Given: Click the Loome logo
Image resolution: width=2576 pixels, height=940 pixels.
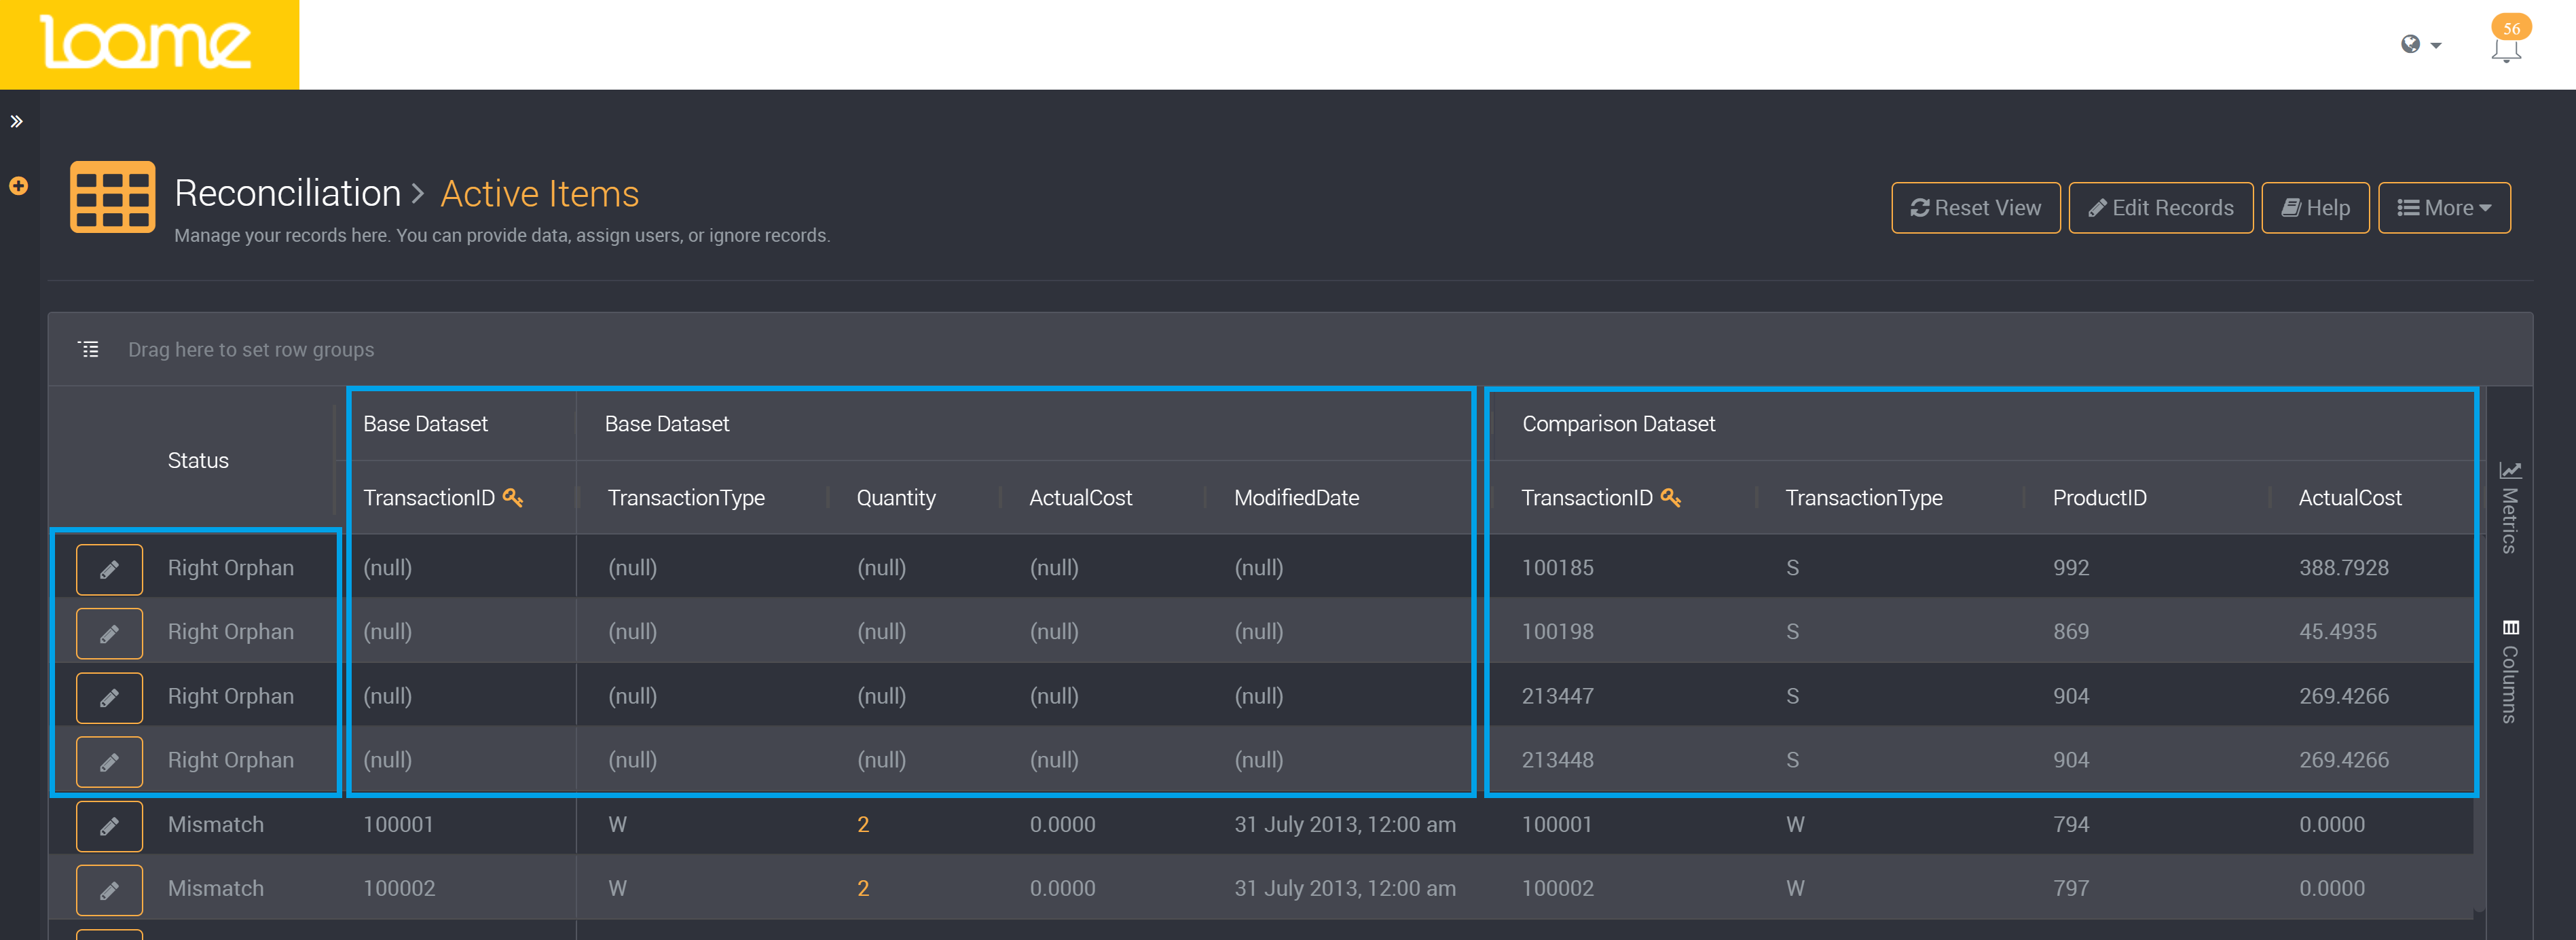Looking at the screenshot, I should click(148, 44).
